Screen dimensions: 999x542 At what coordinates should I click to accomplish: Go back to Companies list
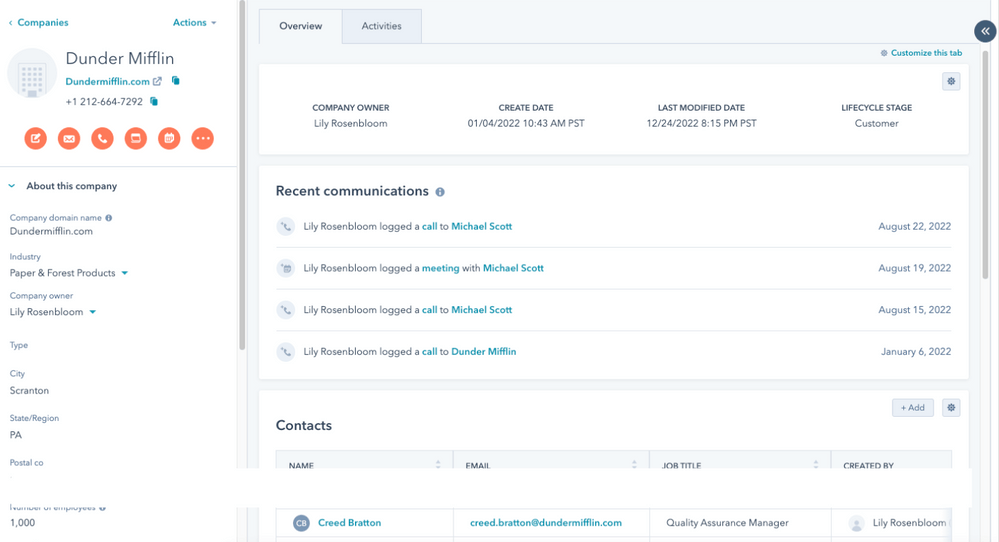(x=38, y=22)
